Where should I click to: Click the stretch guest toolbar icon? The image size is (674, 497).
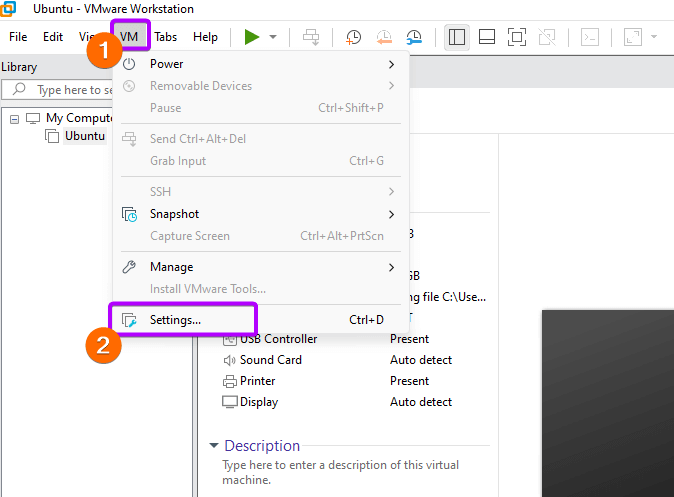click(633, 37)
